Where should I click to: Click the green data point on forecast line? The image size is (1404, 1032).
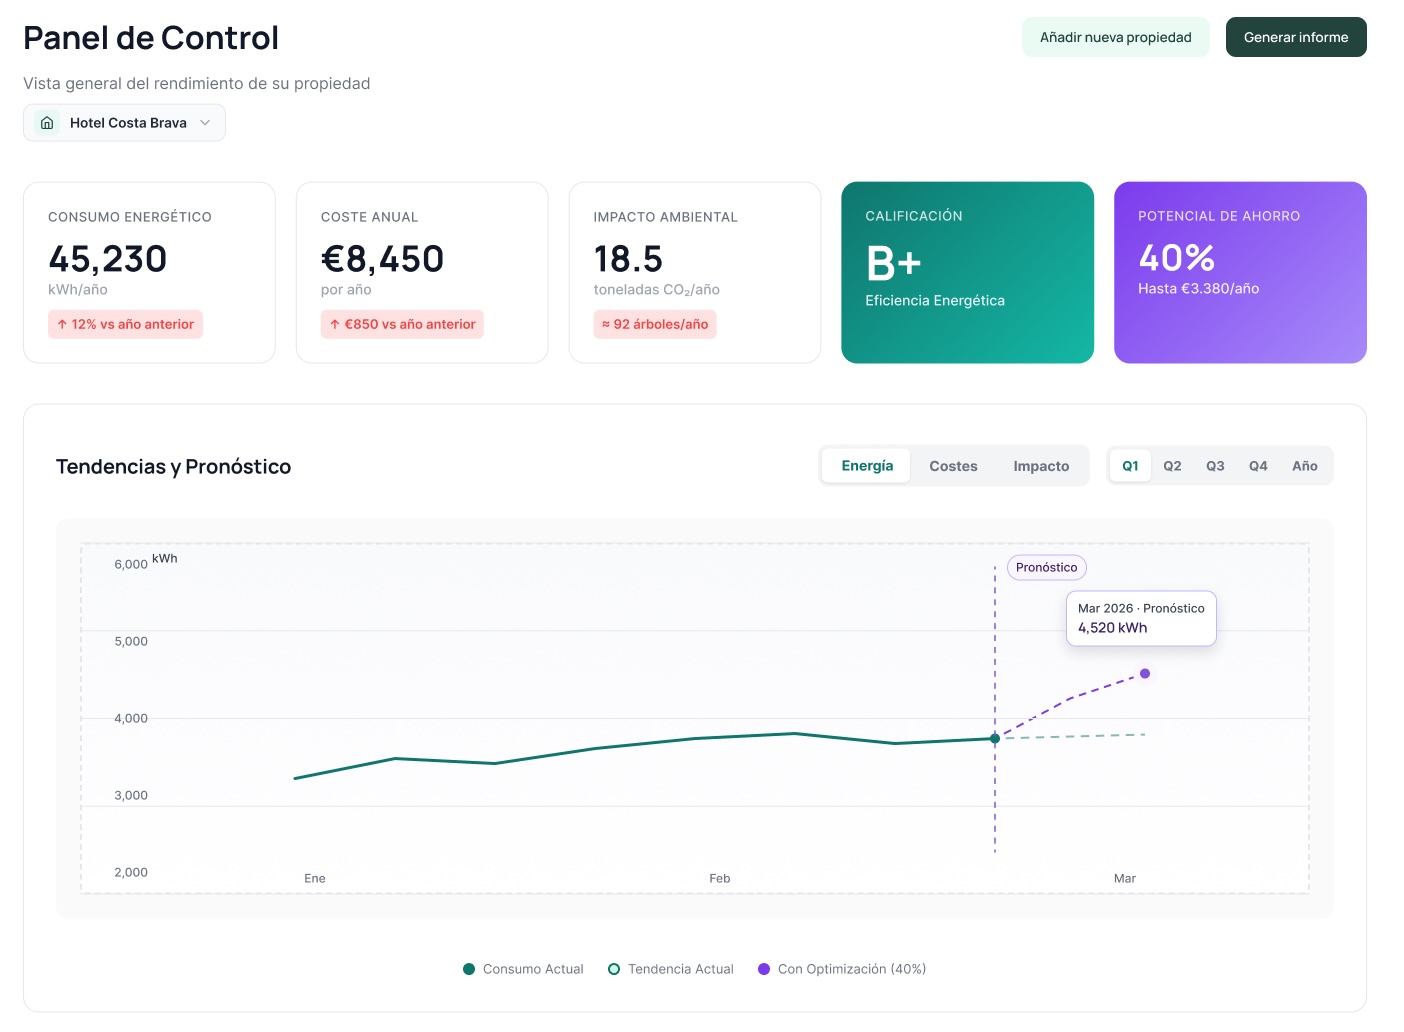995,739
